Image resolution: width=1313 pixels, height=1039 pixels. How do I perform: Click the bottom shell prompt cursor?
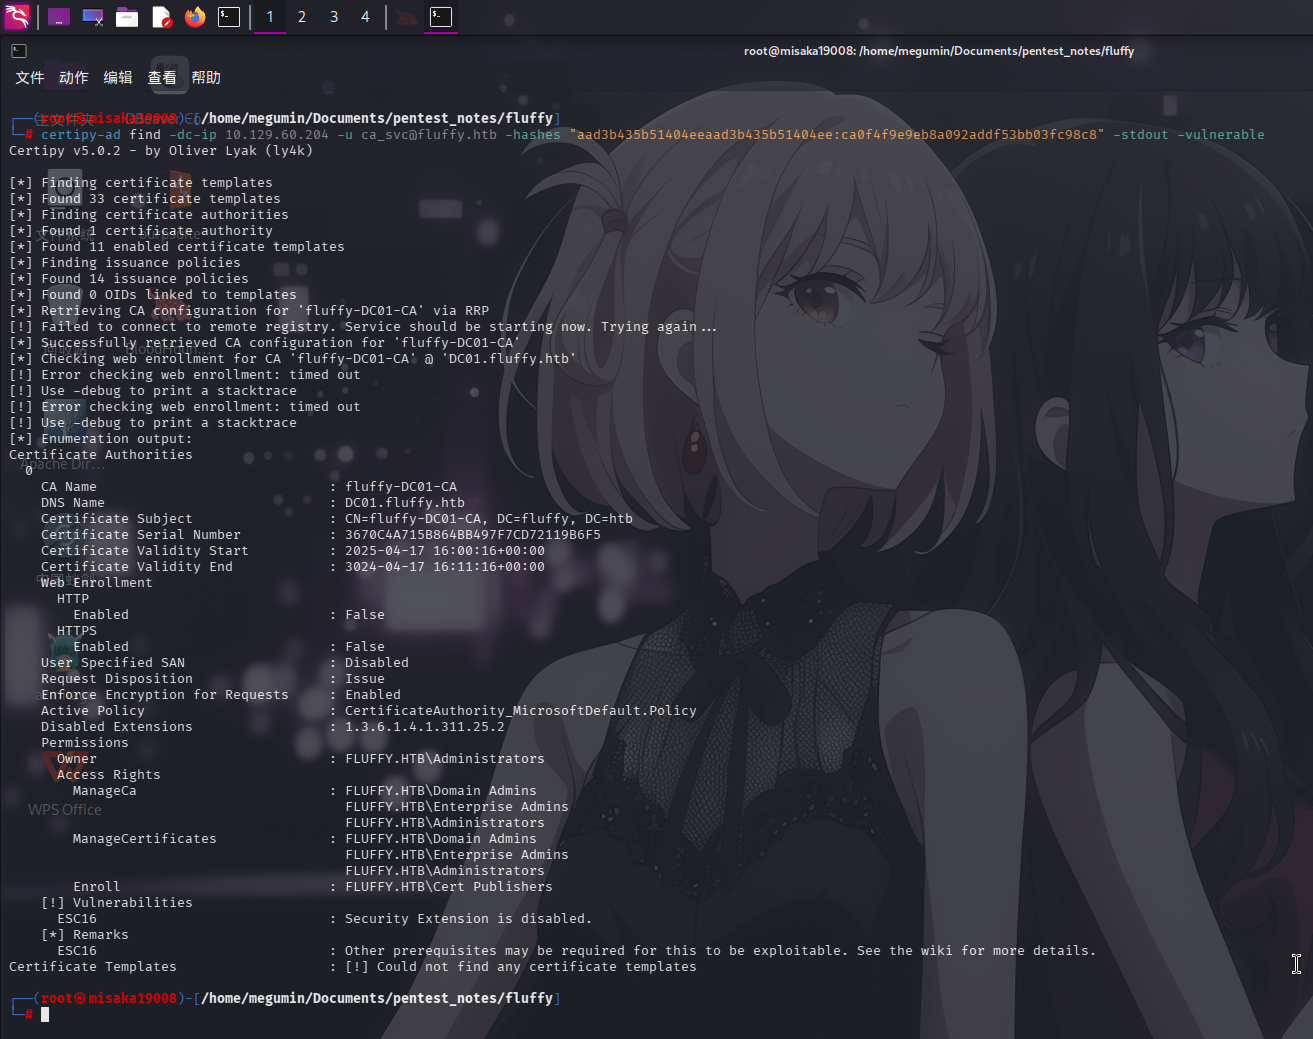(x=45, y=1014)
